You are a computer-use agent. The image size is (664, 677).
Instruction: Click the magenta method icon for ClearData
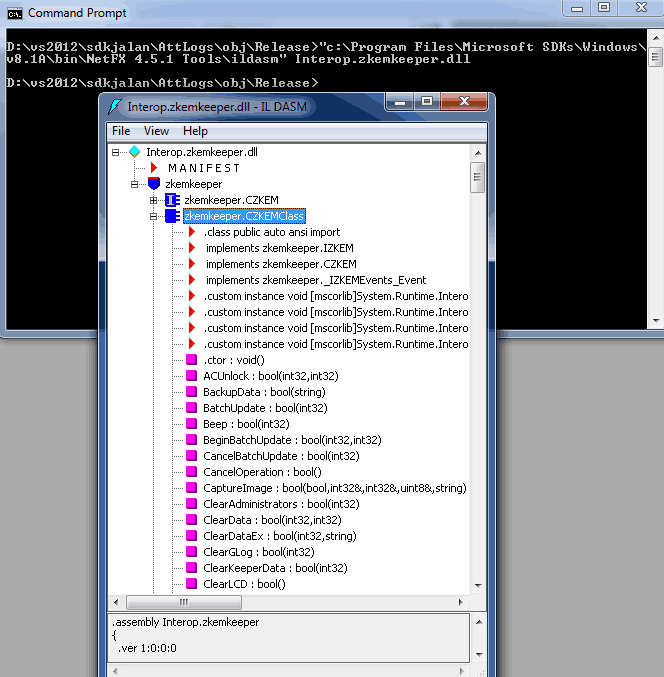click(x=191, y=519)
